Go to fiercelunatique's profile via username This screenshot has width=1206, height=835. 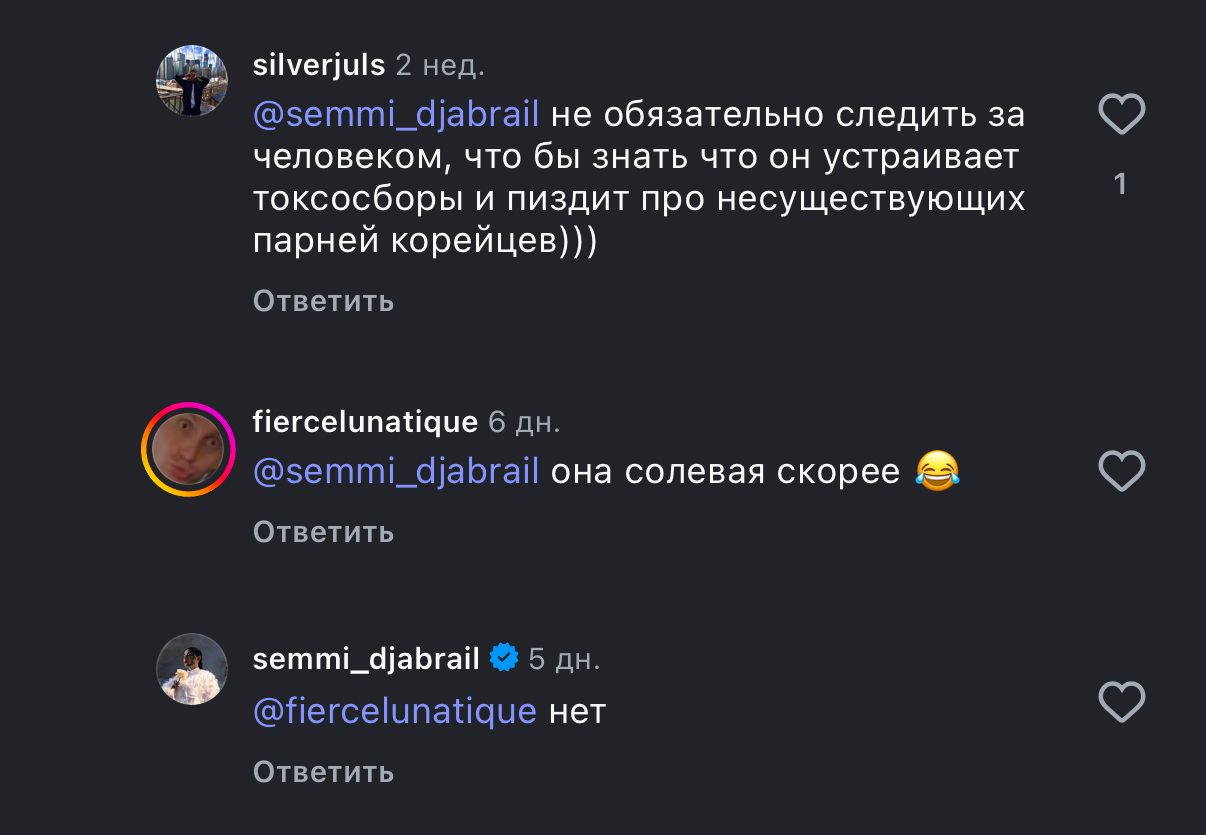point(365,422)
